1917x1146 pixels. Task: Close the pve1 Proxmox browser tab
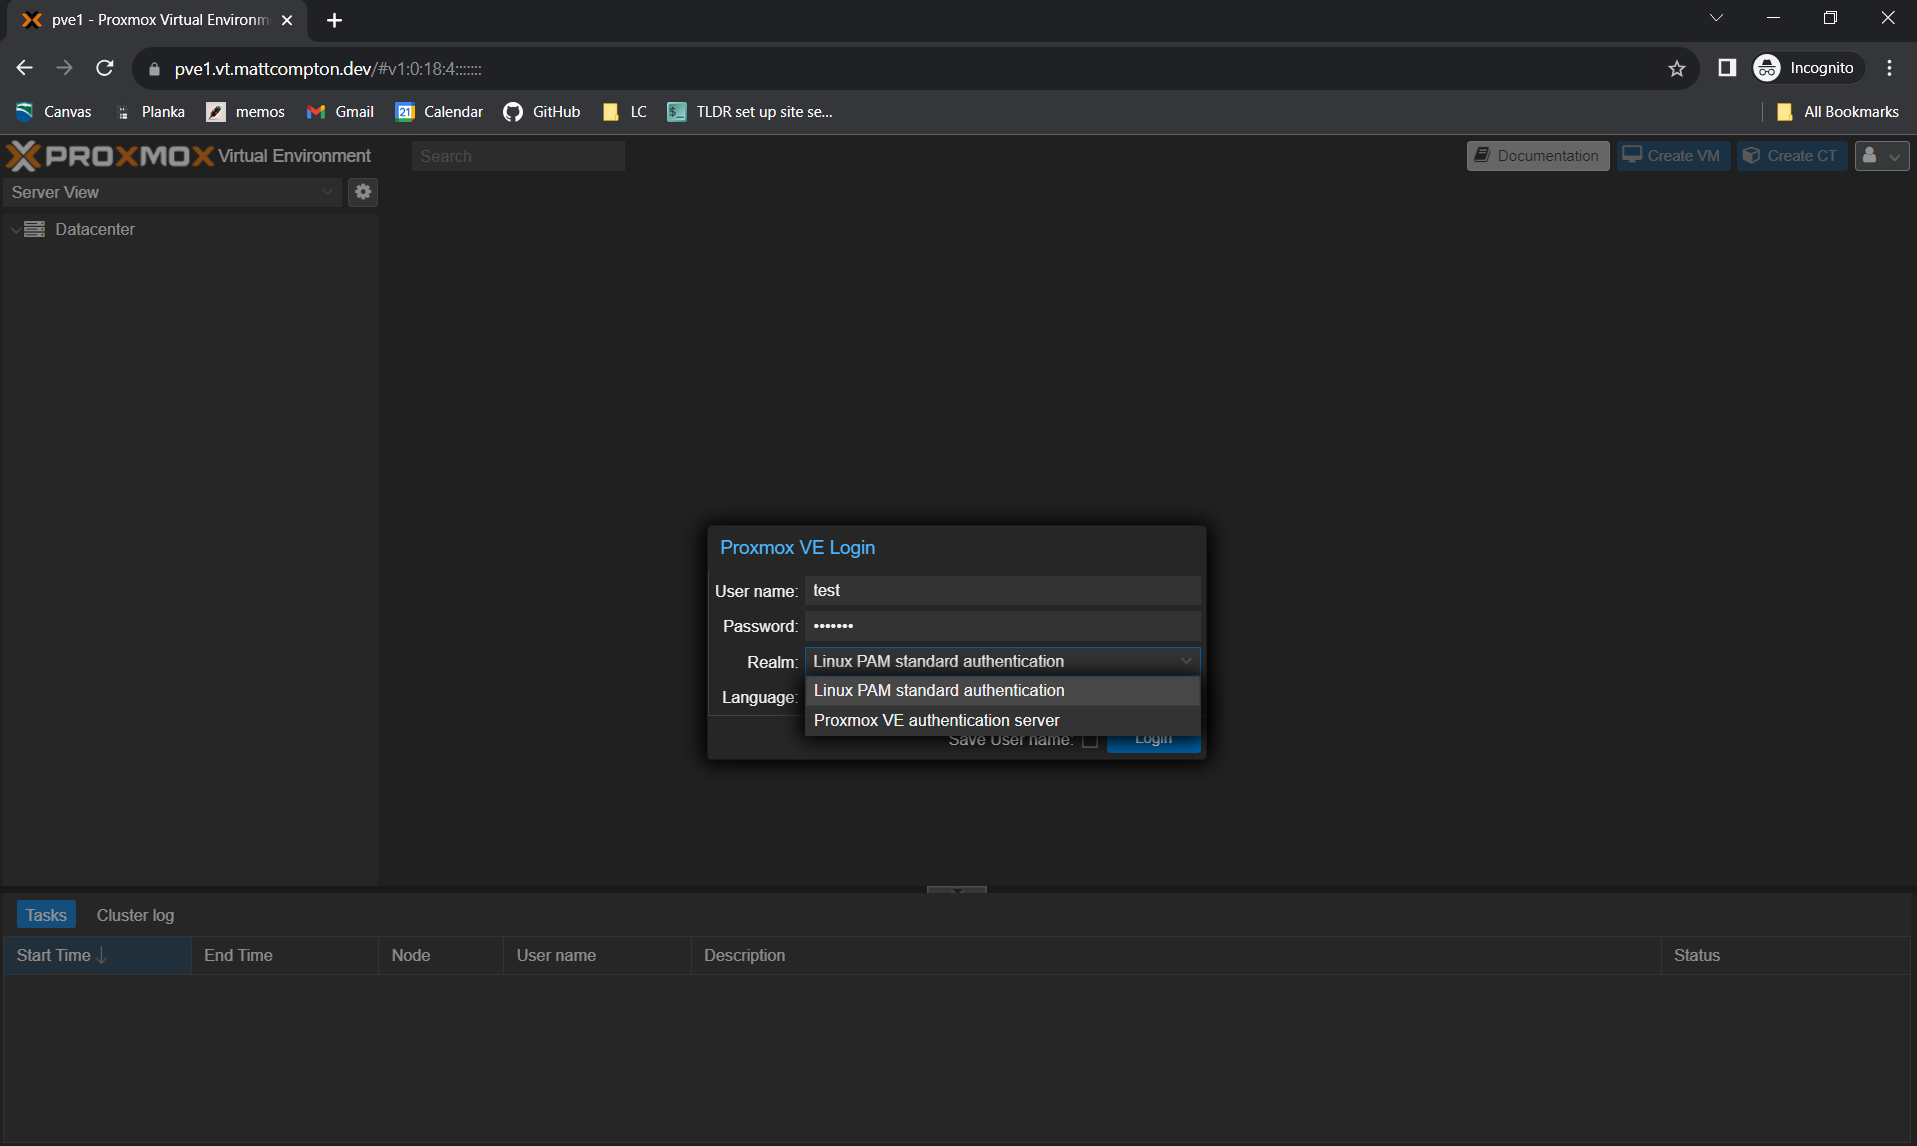tap(287, 20)
